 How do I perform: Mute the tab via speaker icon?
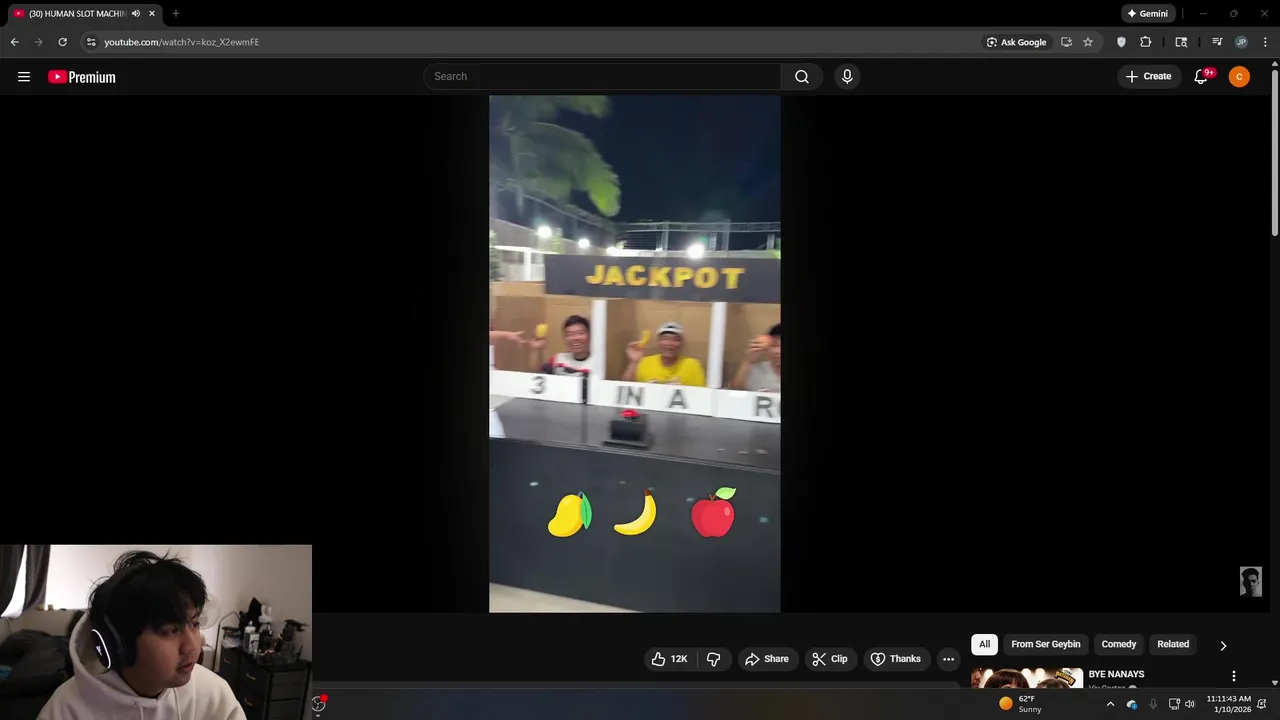point(136,14)
